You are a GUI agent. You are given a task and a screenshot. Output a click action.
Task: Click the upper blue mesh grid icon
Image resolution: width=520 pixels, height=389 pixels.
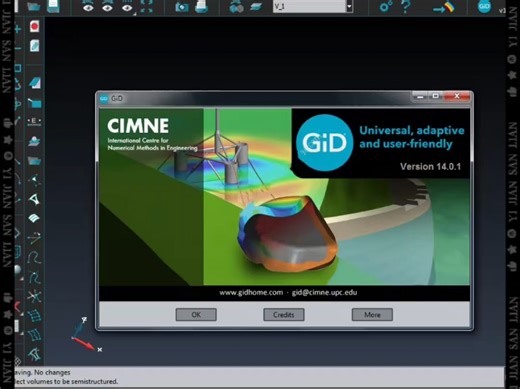coord(34,315)
